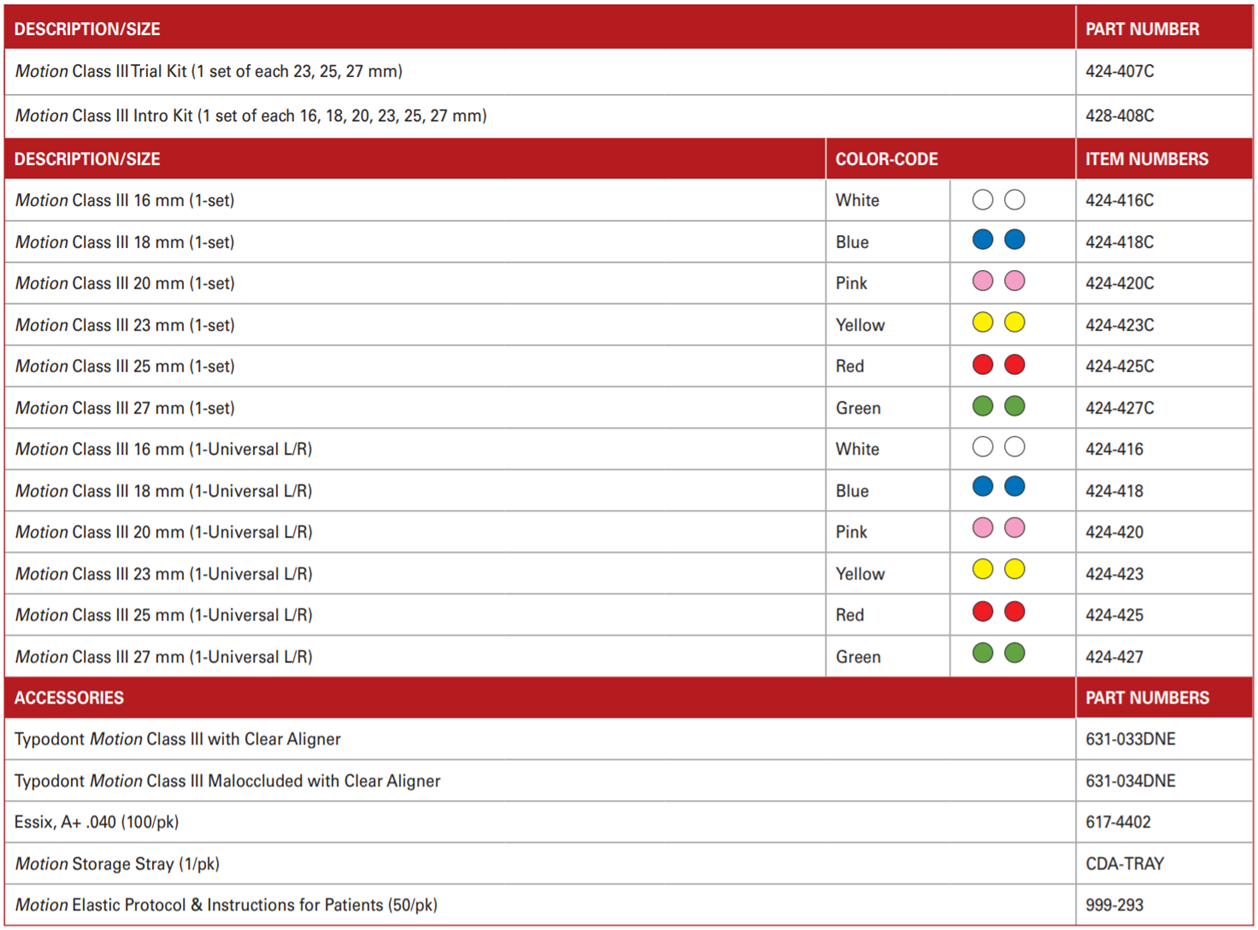Image resolution: width=1258 pixels, height=930 pixels.
Task: Click part number 424-407C
Action: coord(1120,72)
